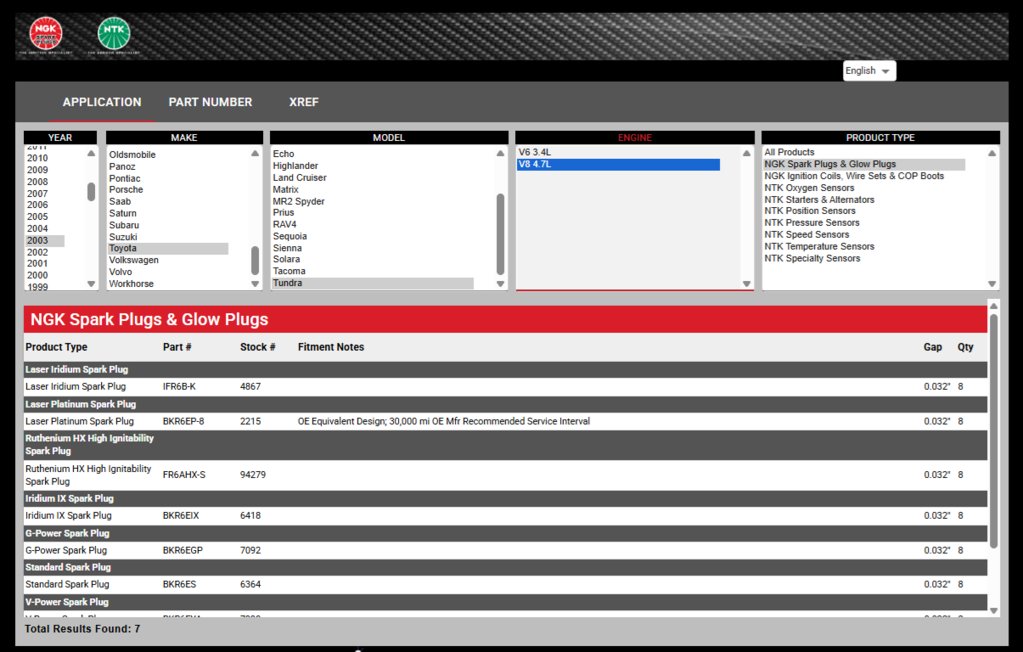
Task: Select Workhorse in the MAKE list
Action: point(131,284)
